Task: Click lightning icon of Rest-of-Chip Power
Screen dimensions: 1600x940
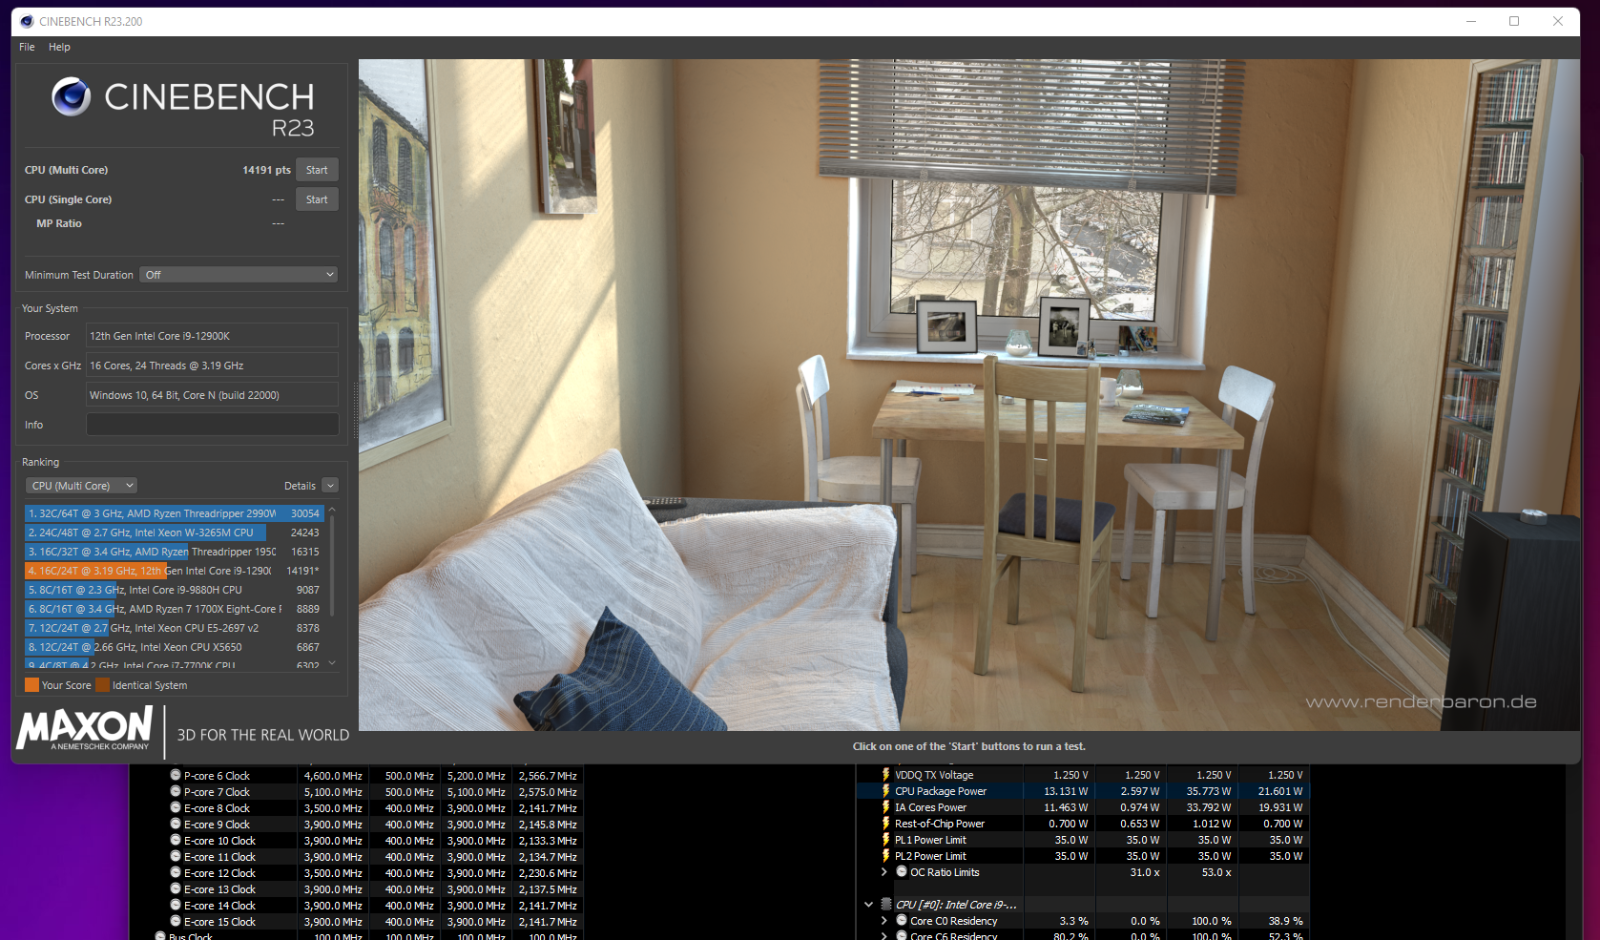Action: (886, 823)
